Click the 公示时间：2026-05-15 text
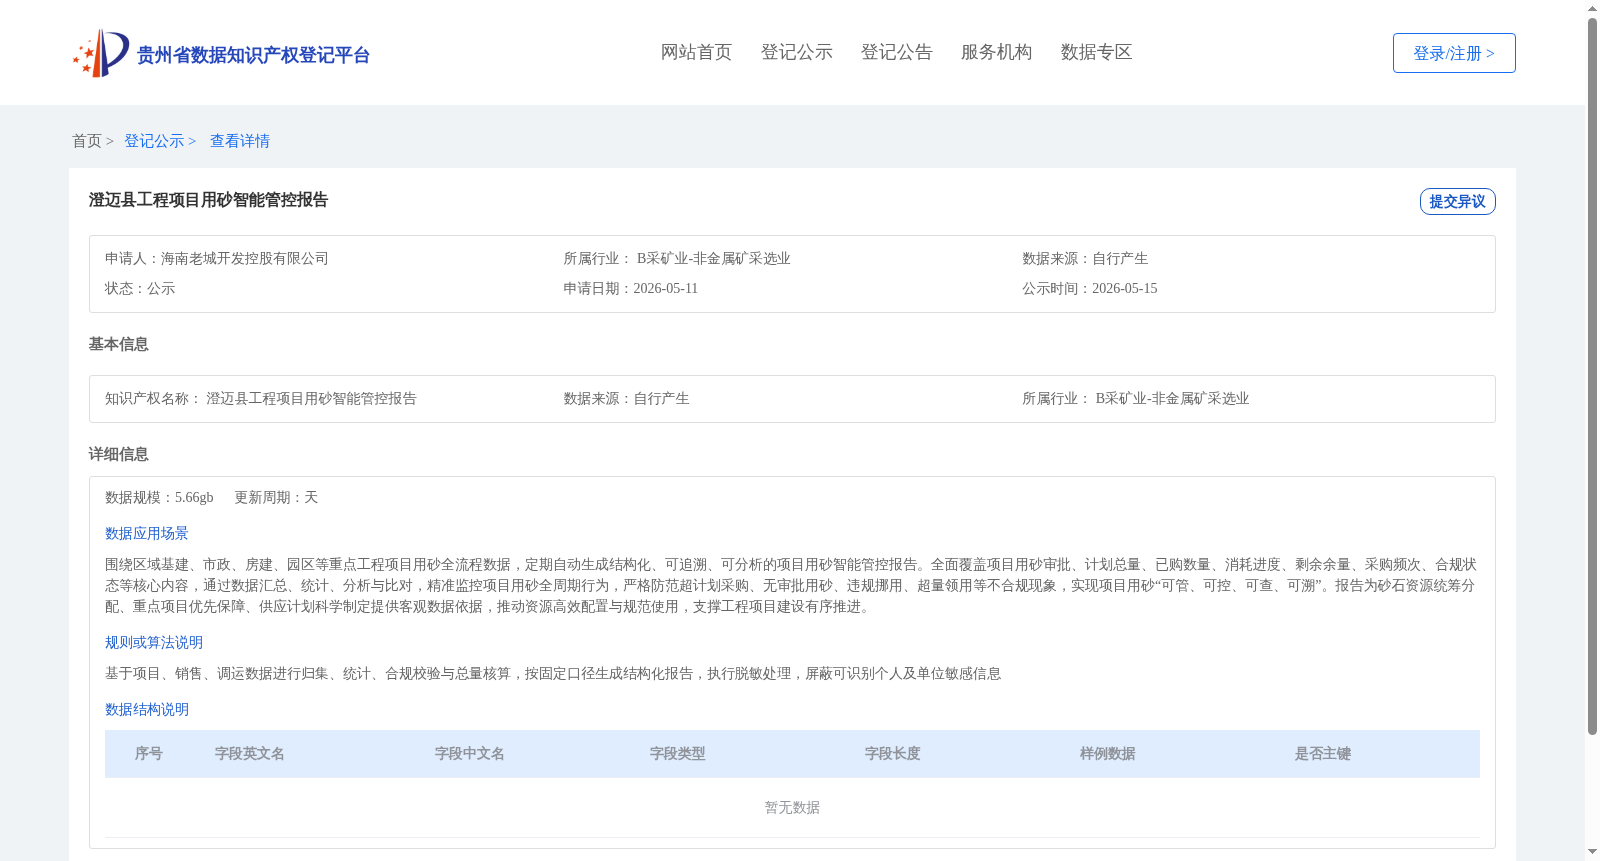 tap(1090, 288)
